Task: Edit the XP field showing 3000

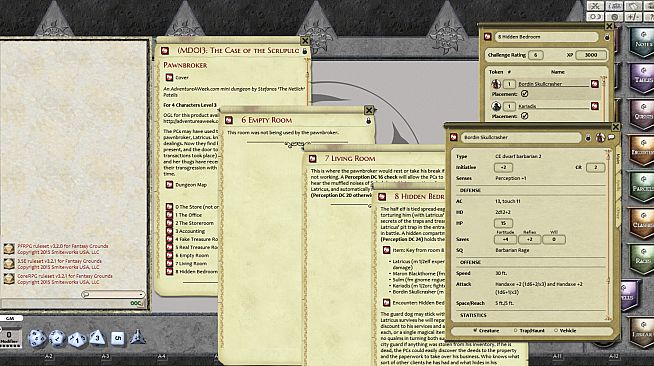Action: (591, 55)
